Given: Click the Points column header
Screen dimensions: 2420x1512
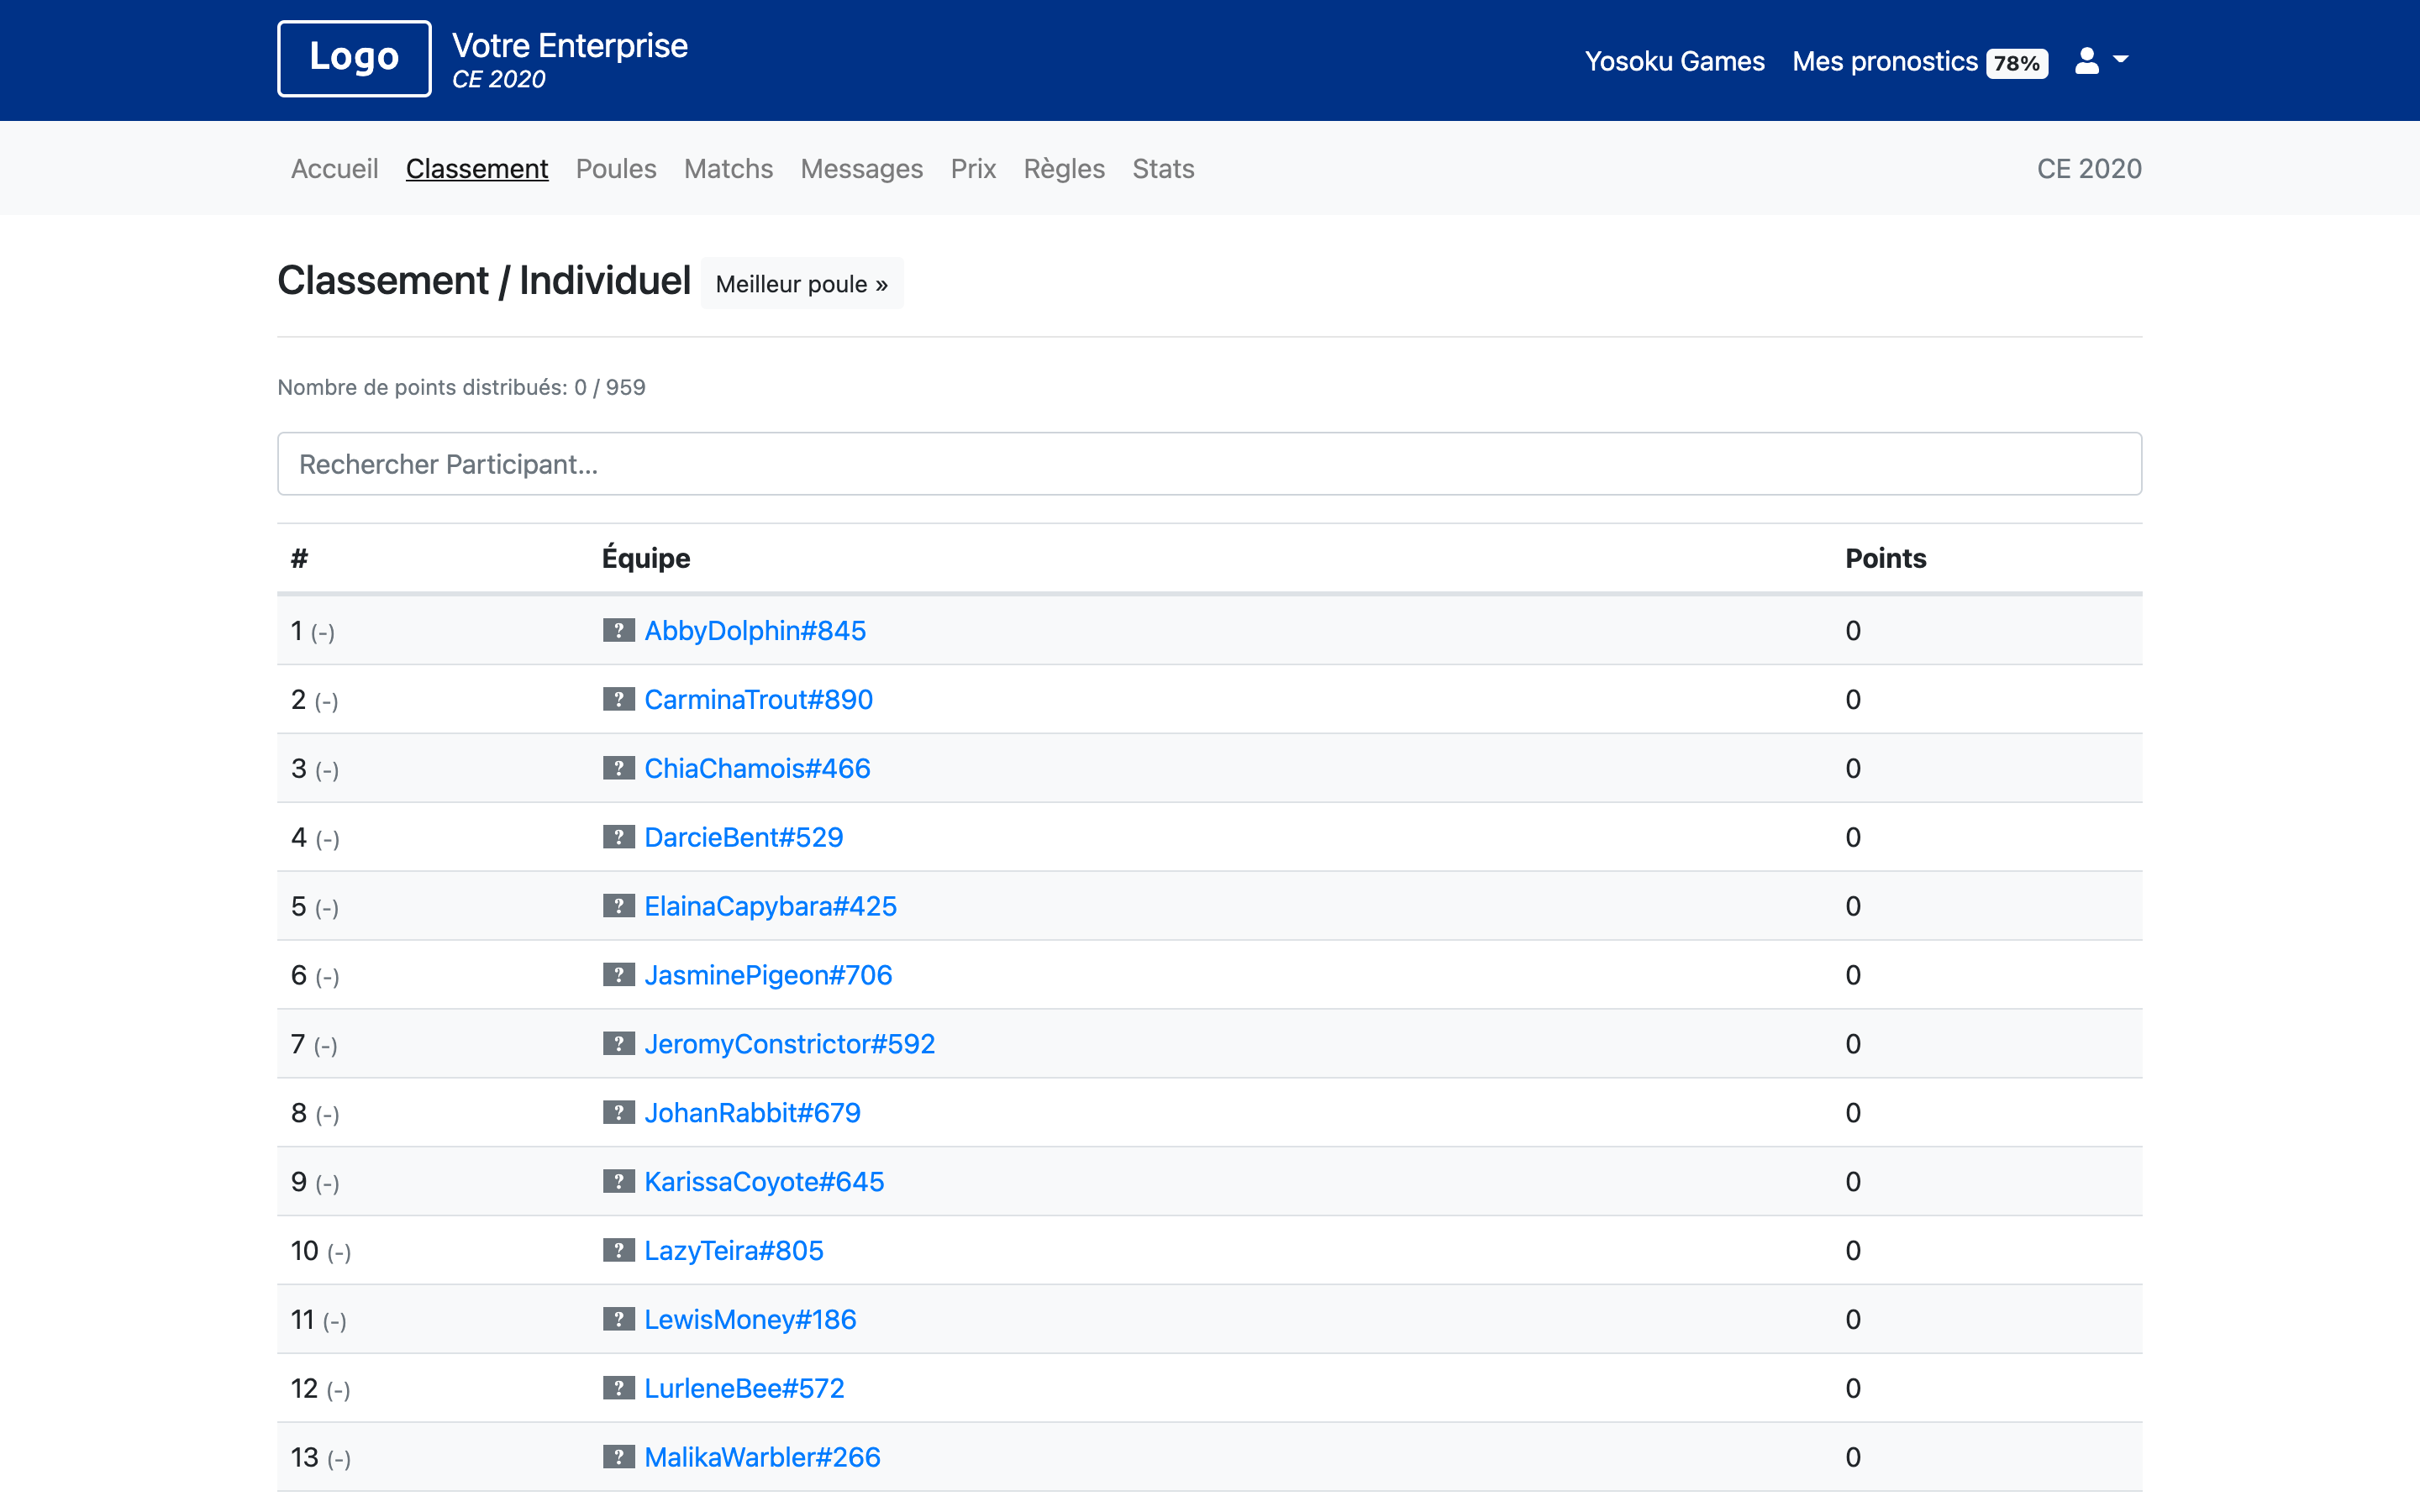Looking at the screenshot, I should [x=1886, y=558].
